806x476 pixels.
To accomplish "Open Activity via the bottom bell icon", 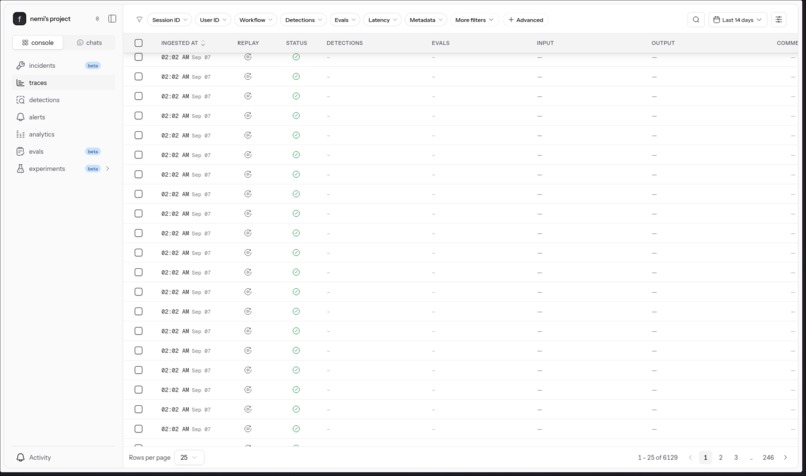I will [x=21, y=457].
